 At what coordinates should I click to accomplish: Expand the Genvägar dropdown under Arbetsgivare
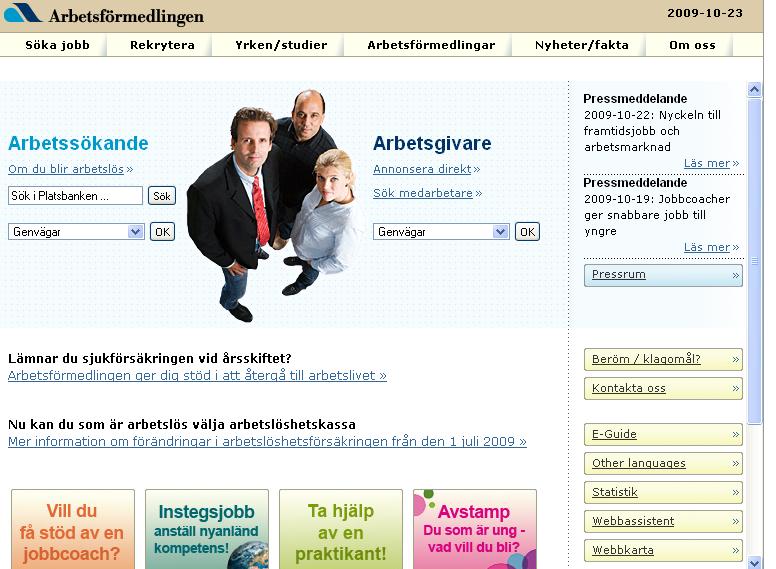tap(441, 232)
